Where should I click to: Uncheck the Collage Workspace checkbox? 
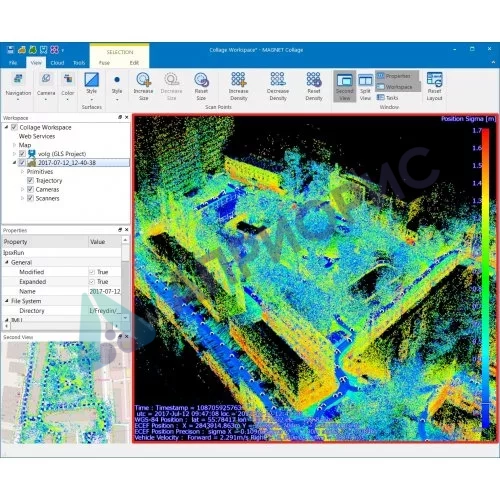tap(14, 127)
